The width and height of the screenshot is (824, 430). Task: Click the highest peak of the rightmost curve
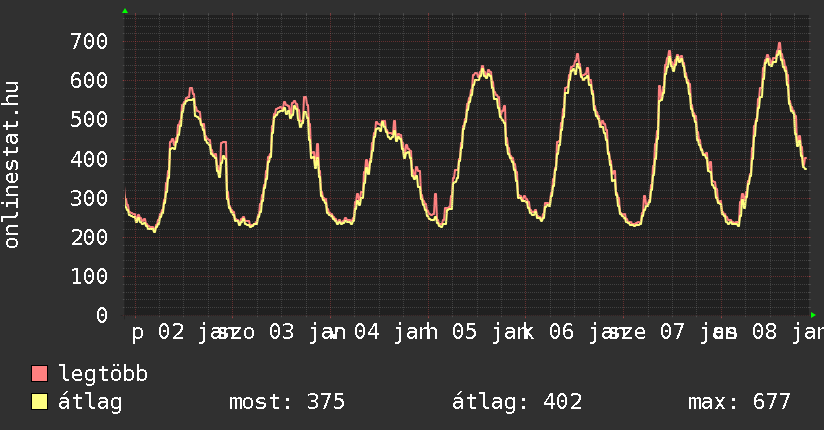coord(779,44)
